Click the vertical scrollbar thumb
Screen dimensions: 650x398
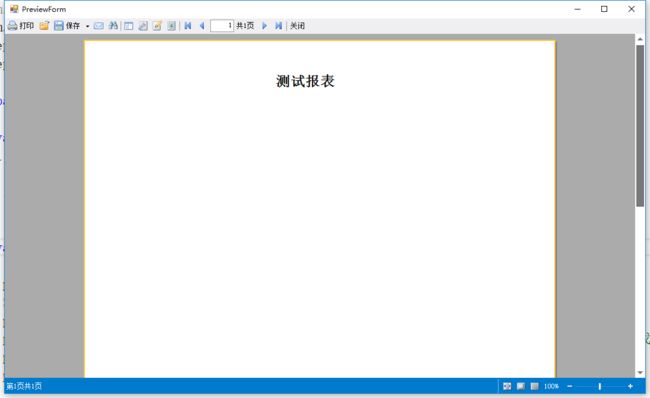tap(640, 126)
